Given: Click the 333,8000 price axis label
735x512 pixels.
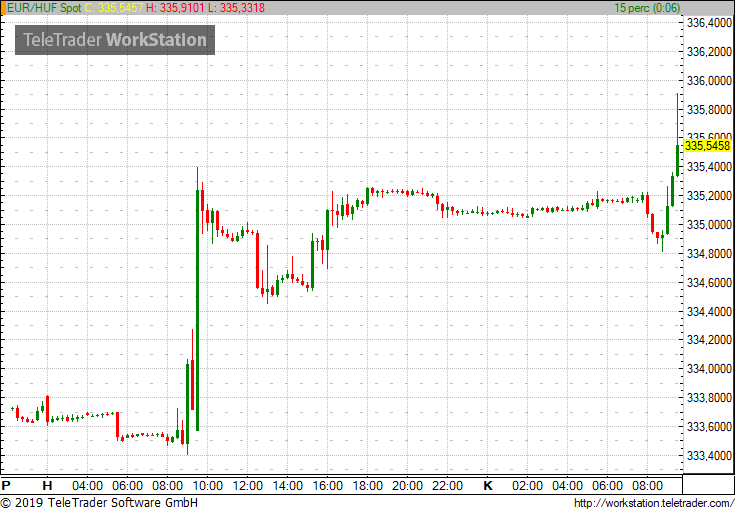Looking at the screenshot, I should coord(708,398).
